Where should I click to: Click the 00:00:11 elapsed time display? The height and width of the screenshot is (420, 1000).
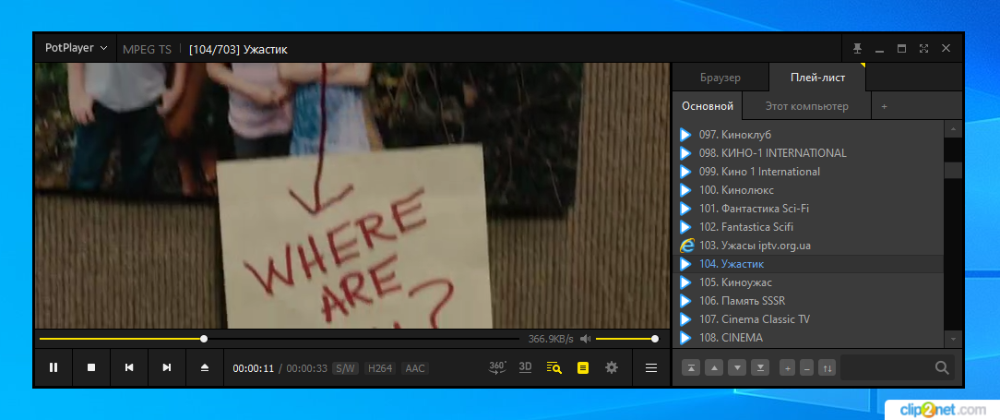(253, 368)
